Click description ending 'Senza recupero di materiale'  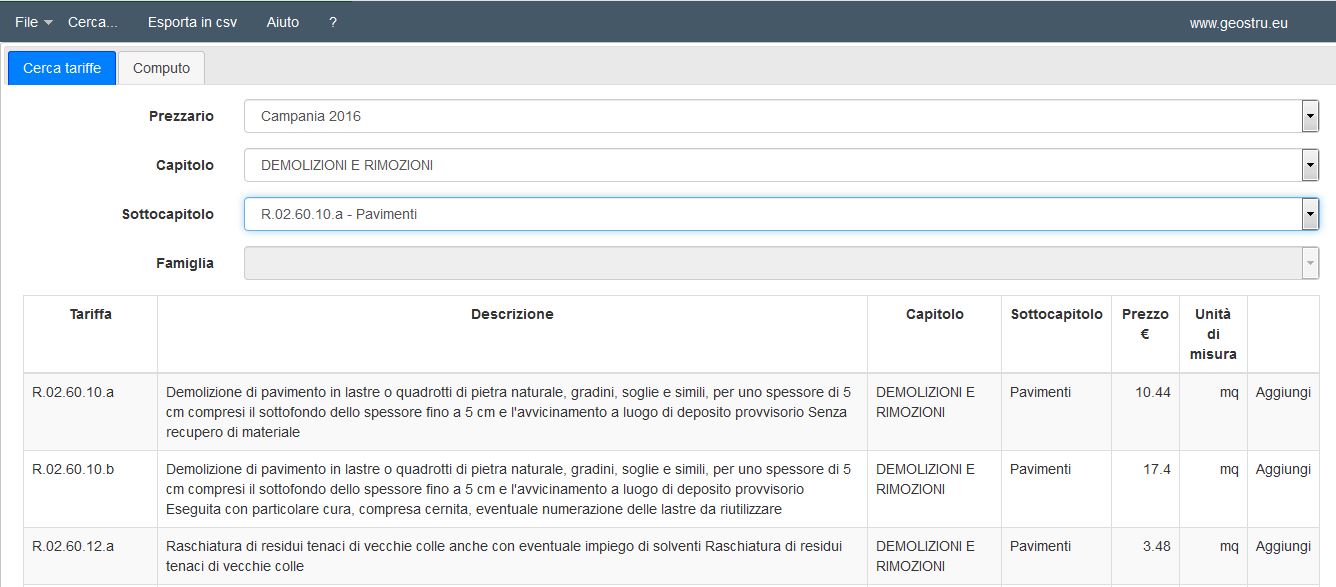[x=509, y=412]
